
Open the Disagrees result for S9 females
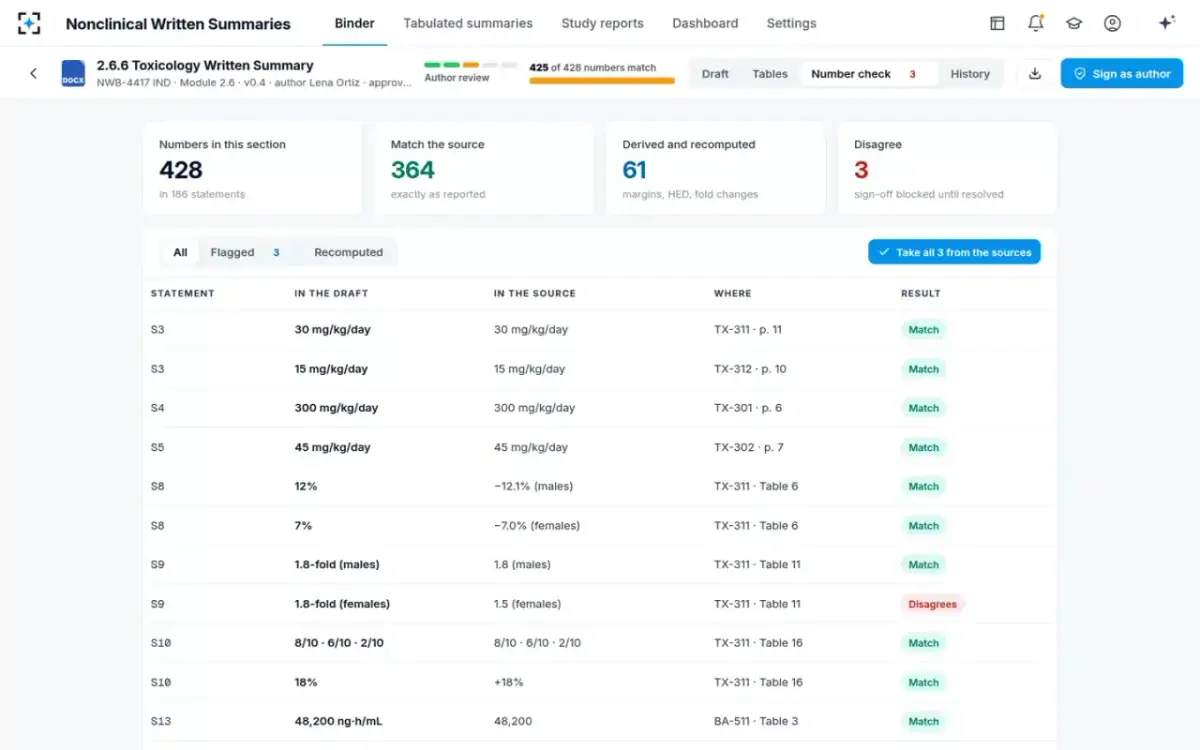[x=932, y=604]
